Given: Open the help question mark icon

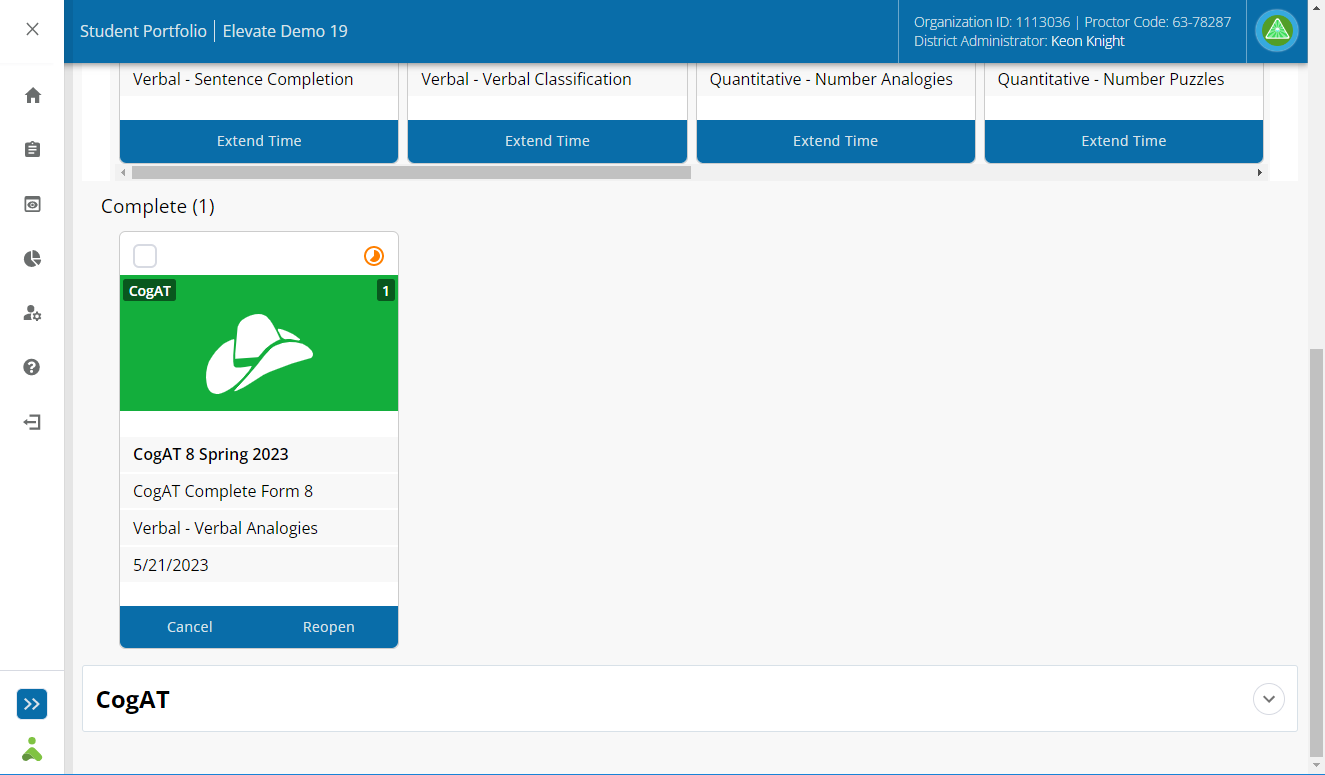Looking at the screenshot, I should (32, 367).
